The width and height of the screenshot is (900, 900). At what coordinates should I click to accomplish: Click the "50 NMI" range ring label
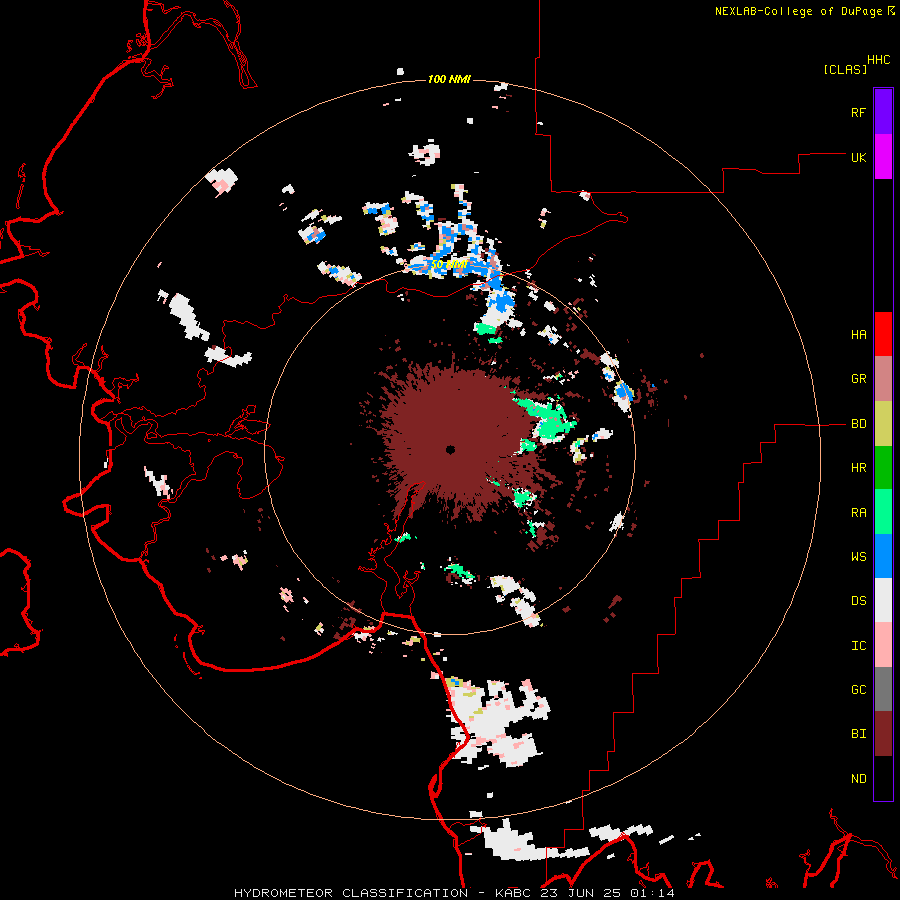pyautogui.click(x=449, y=265)
